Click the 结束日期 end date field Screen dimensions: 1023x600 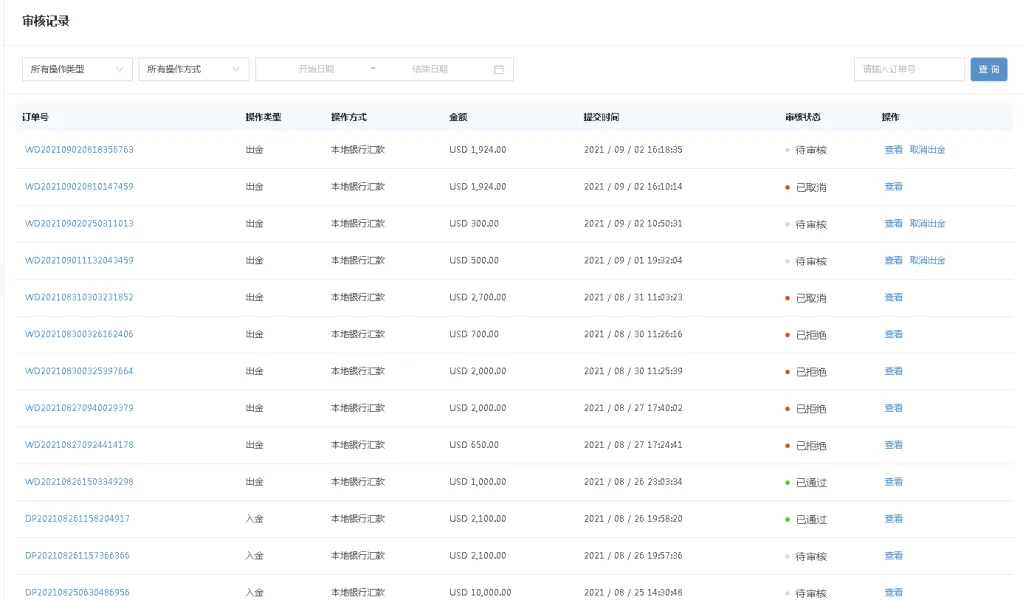pos(429,69)
